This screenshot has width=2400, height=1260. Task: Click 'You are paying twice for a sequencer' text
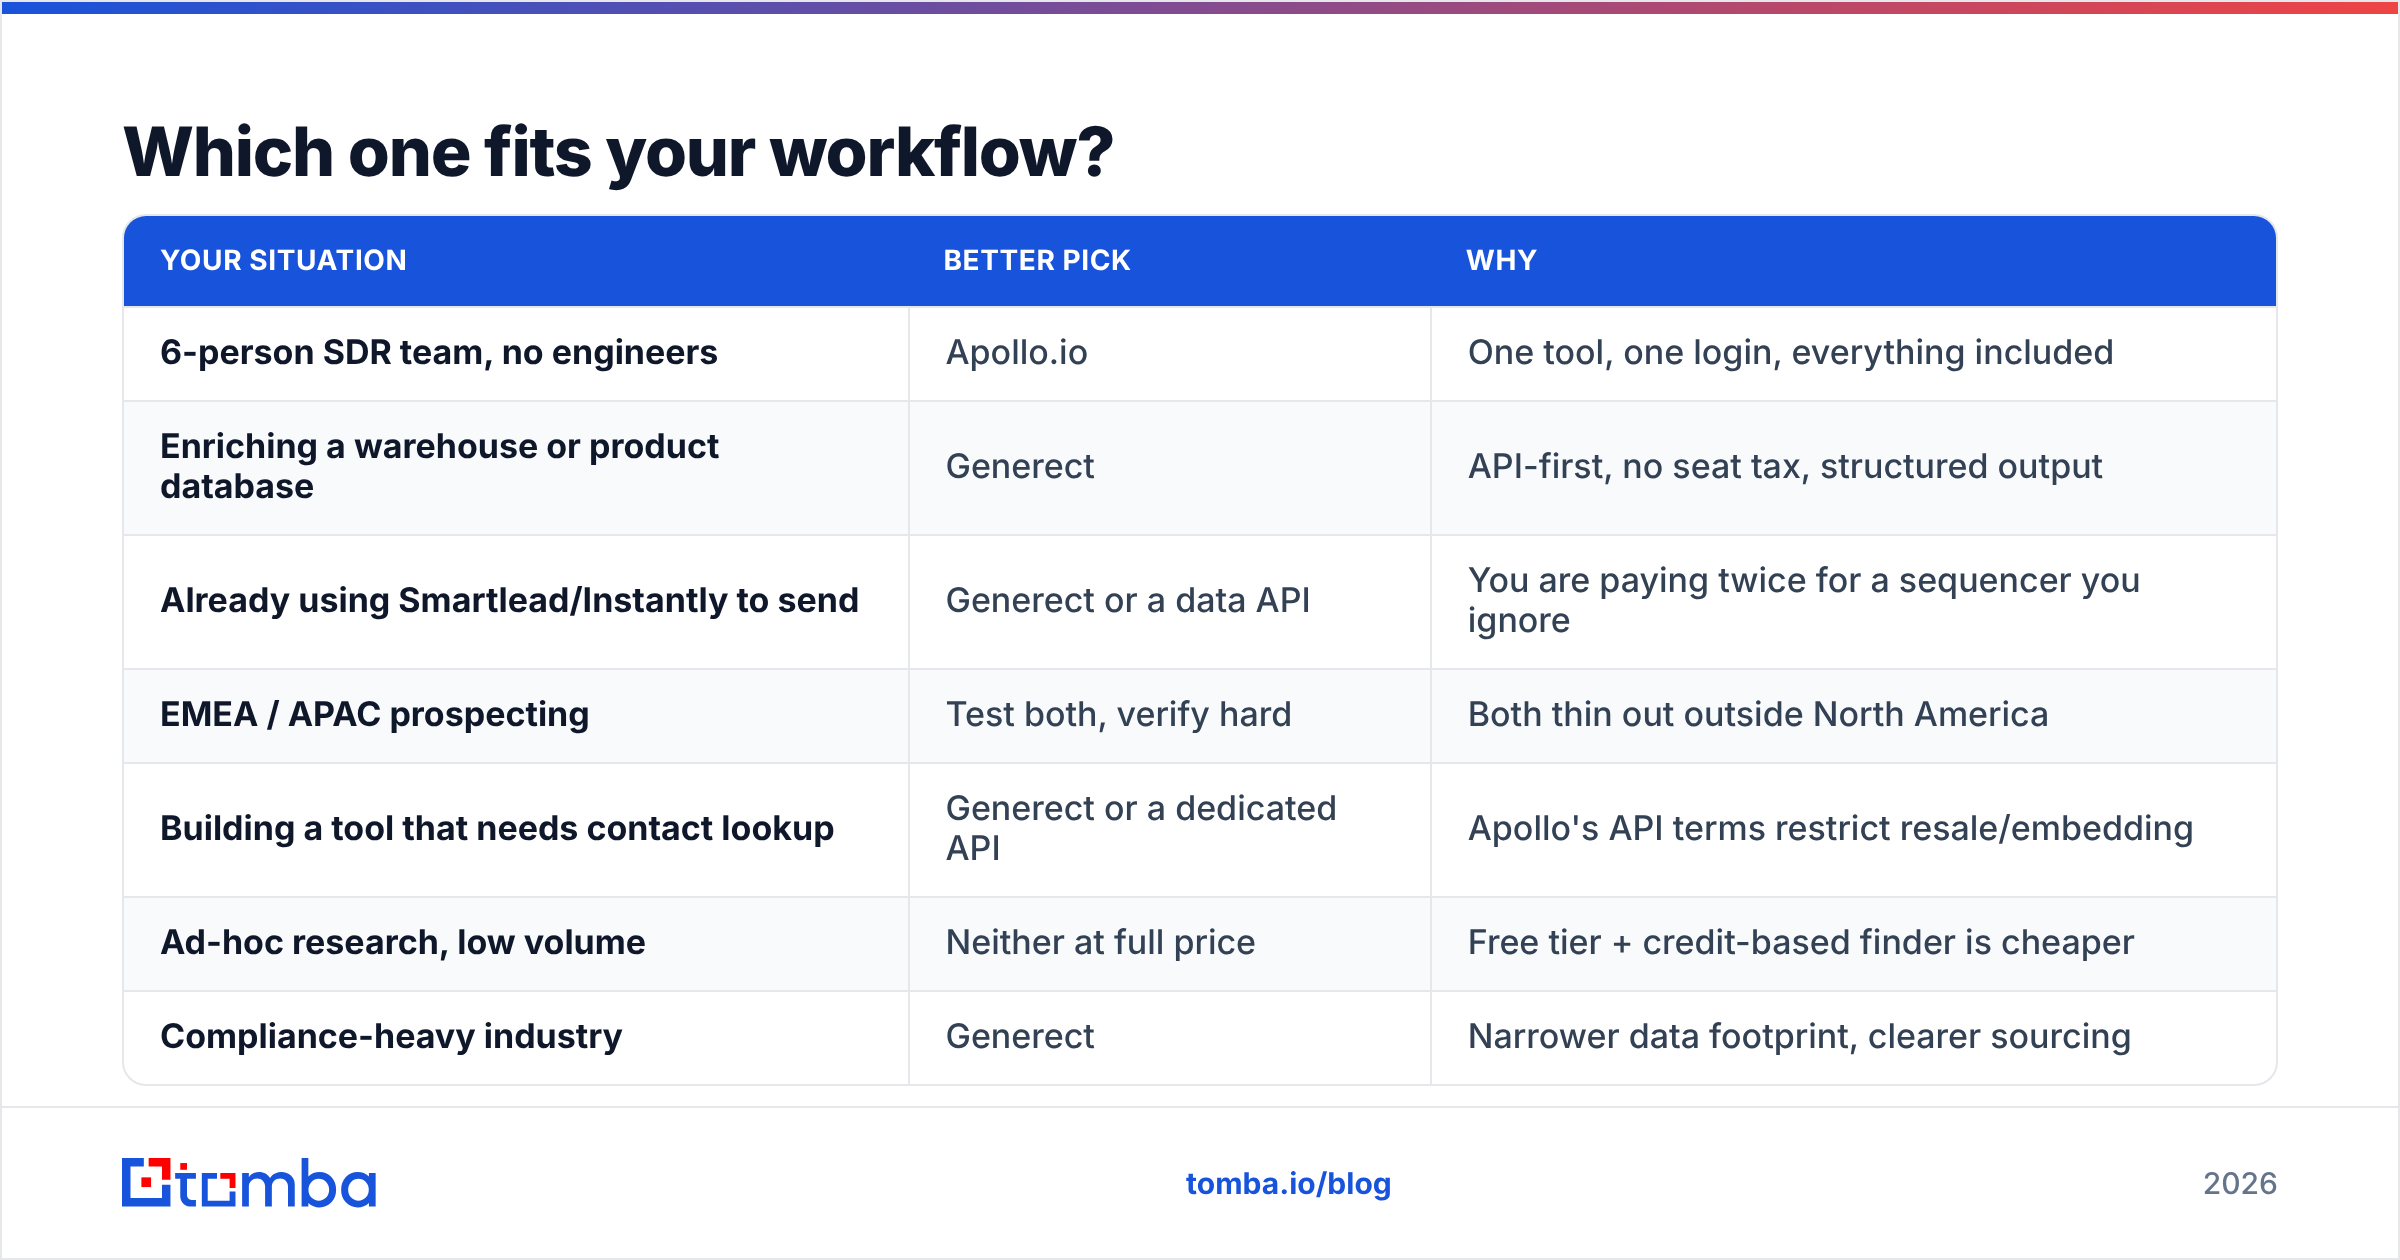1804,600
